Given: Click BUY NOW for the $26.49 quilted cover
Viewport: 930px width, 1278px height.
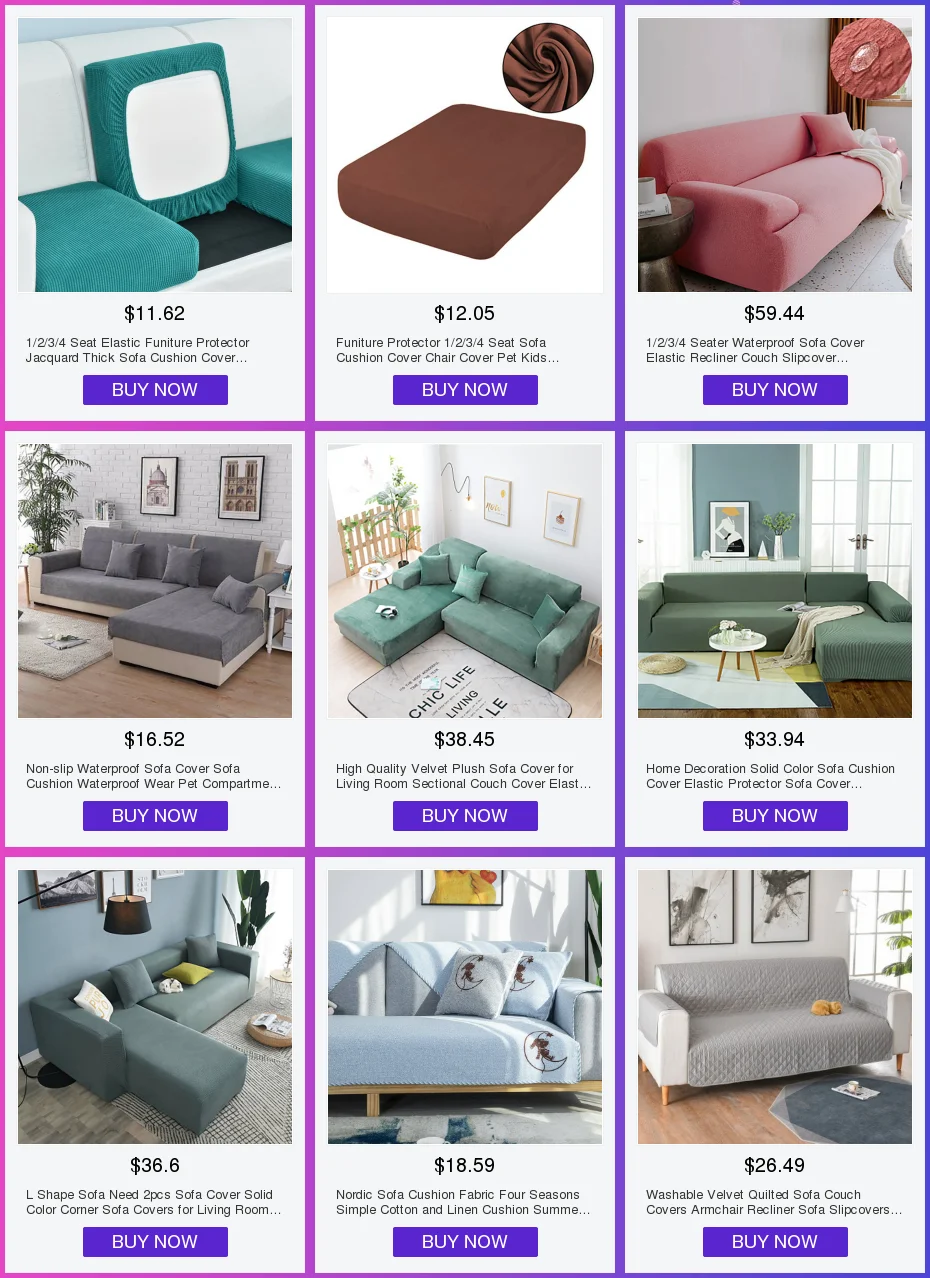Looking at the screenshot, I should (775, 1242).
